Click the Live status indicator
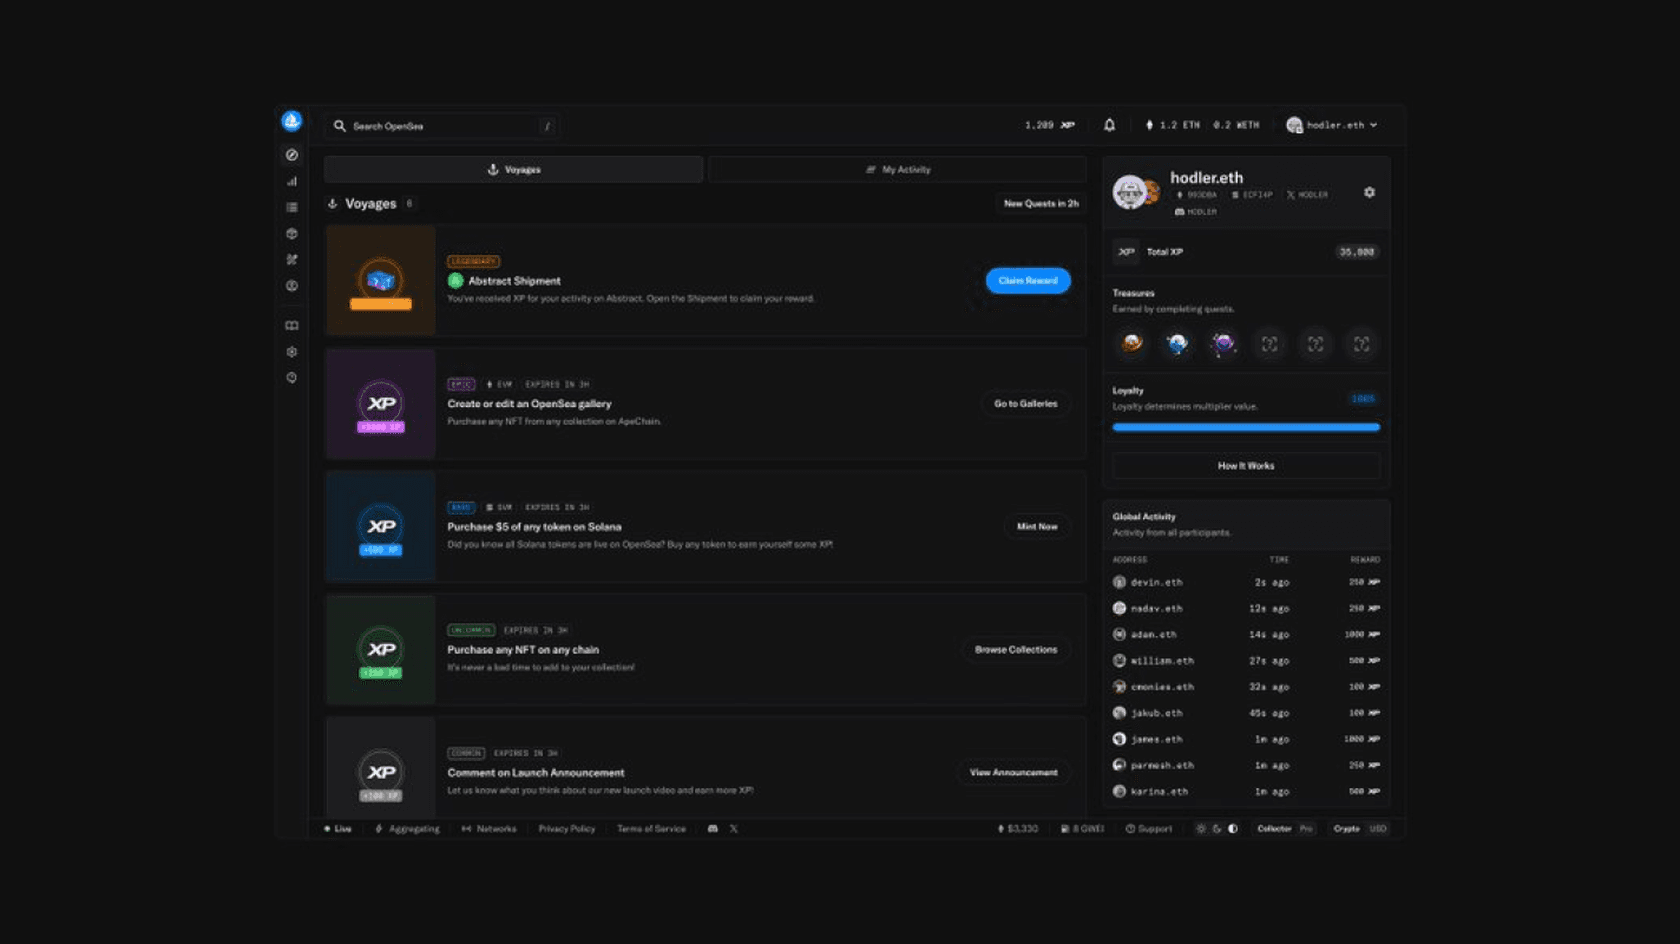The width and height of the screenshot is (1680, 944). pyautogui.click(x=338, y=828)
